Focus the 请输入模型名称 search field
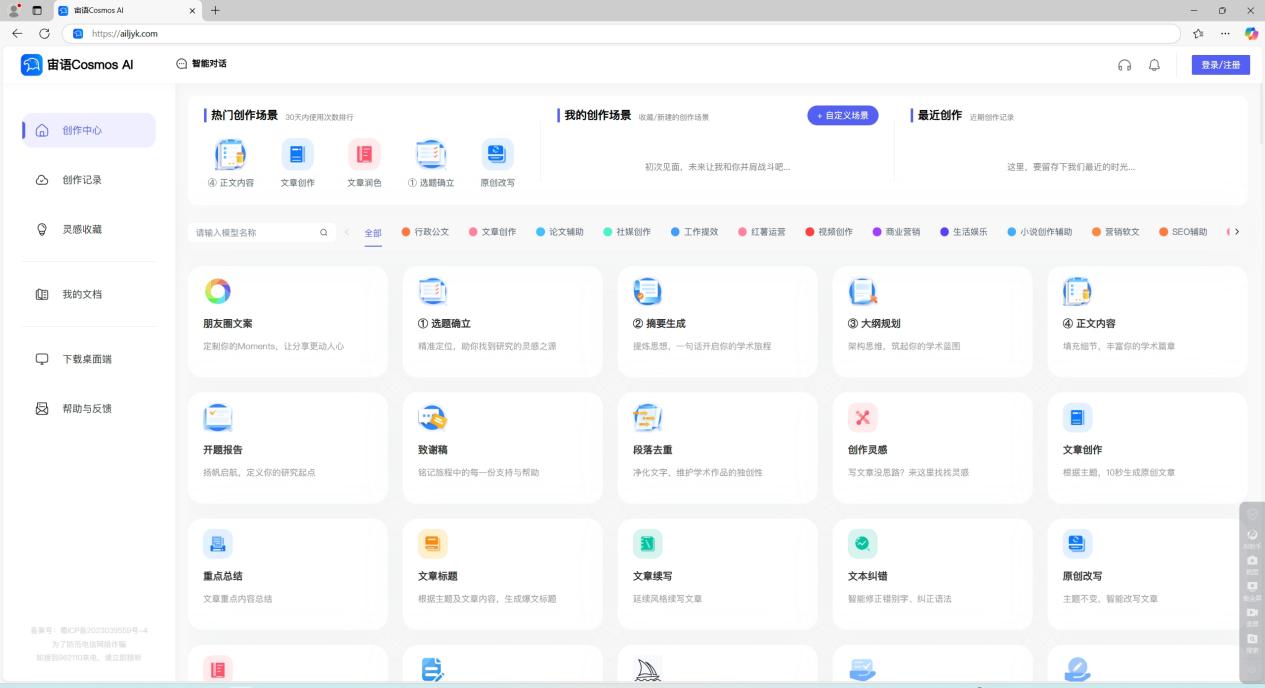 (x=255, y=232)
